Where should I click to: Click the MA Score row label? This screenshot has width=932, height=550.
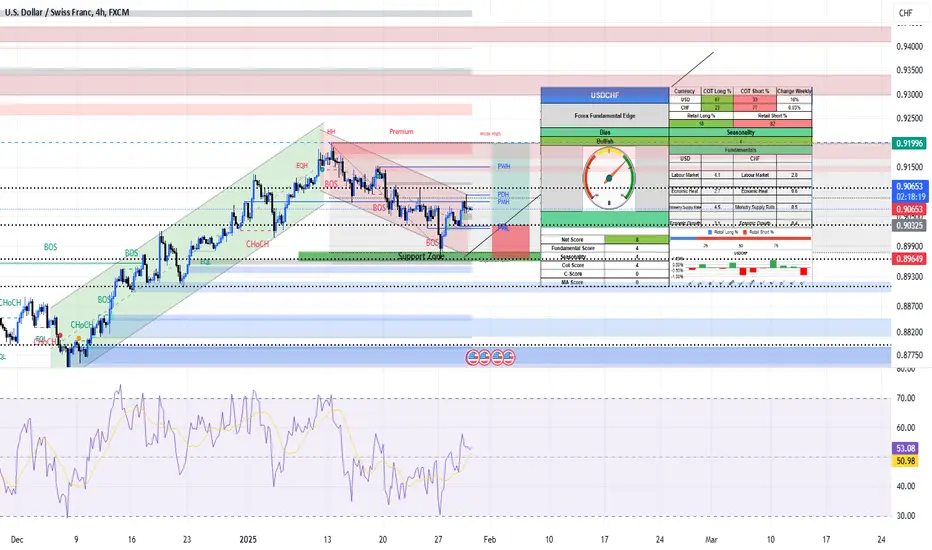(x=572, y=282)
